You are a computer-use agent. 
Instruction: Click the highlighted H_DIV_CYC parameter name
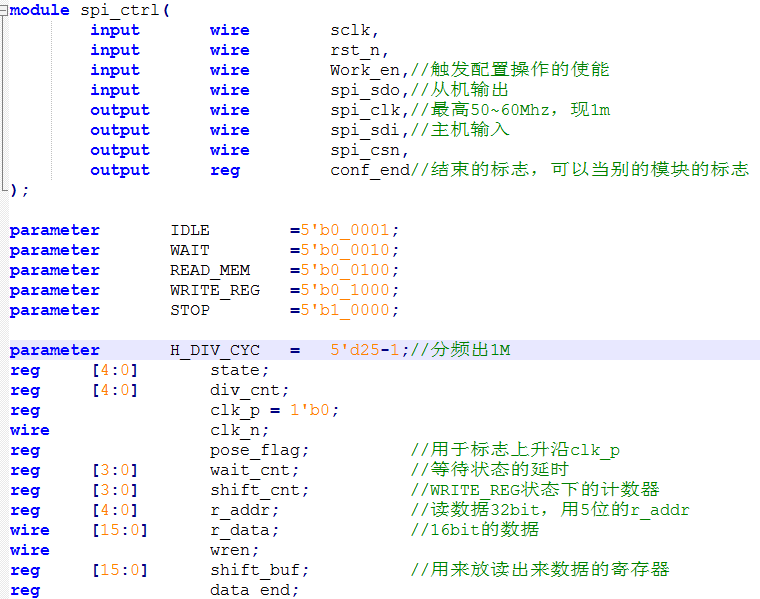tap(215, 350)
